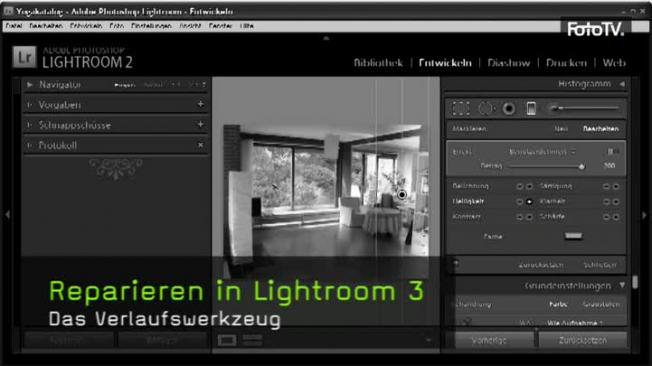Decrease Schärfe with minus button
652x366 pixels.
coord(606,217)
